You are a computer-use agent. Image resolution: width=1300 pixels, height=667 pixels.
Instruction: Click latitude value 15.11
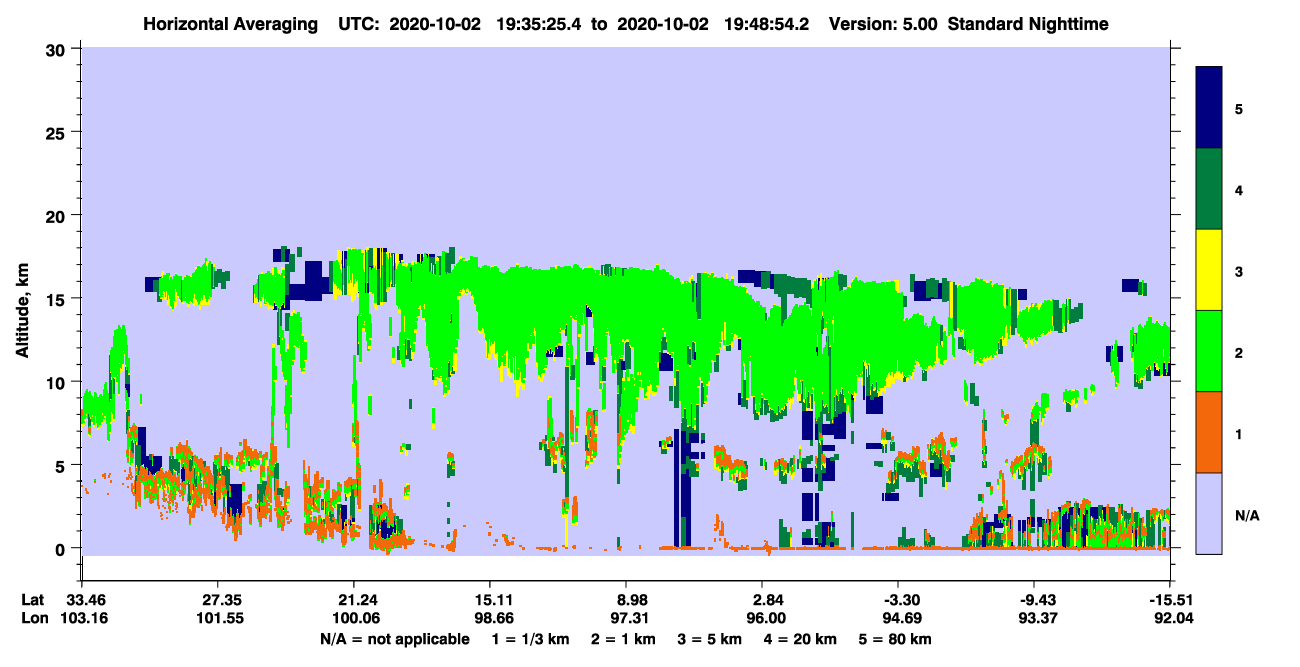click(490, 600)
